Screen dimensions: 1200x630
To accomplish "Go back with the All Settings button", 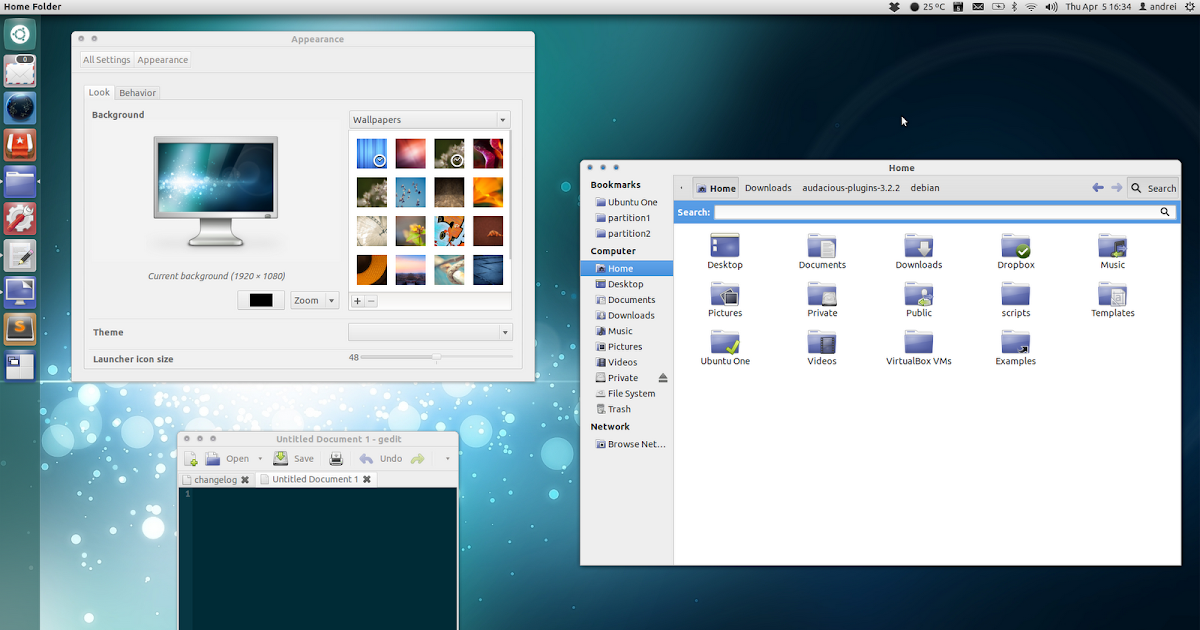I will [x=106, y=59].
